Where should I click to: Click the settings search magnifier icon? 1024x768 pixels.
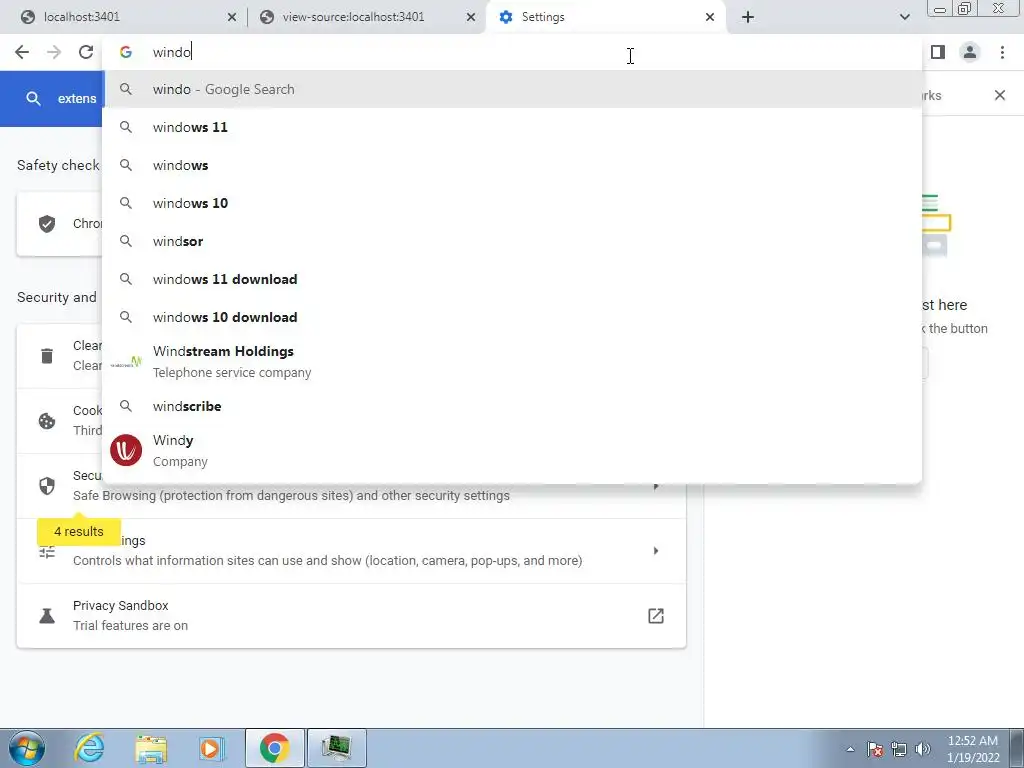point(33,99)
